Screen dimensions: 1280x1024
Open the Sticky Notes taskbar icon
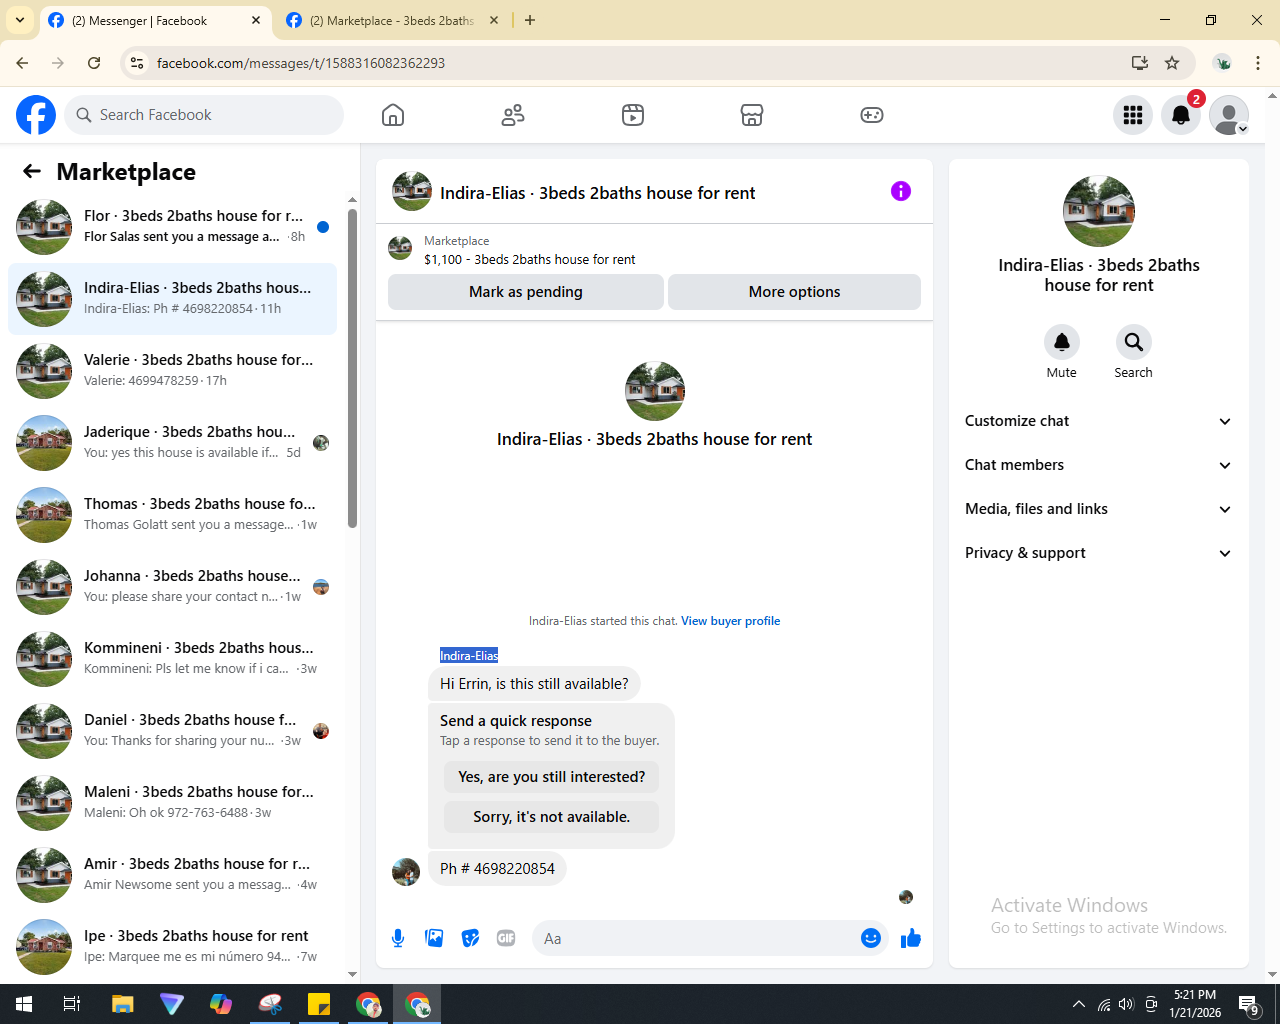(x=319, y=1004)
